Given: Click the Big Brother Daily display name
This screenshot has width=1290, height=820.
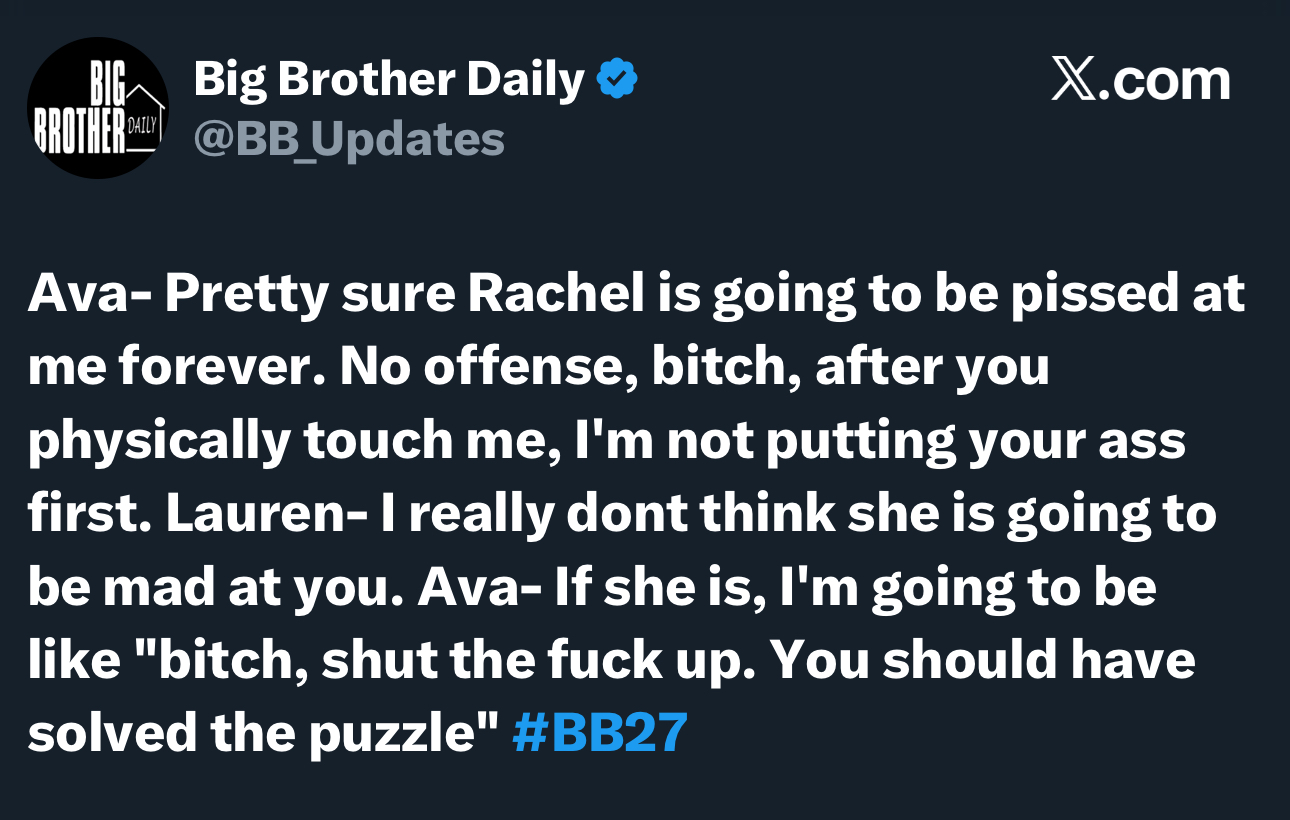Looking at the screenshot, I should coord(389,79).
